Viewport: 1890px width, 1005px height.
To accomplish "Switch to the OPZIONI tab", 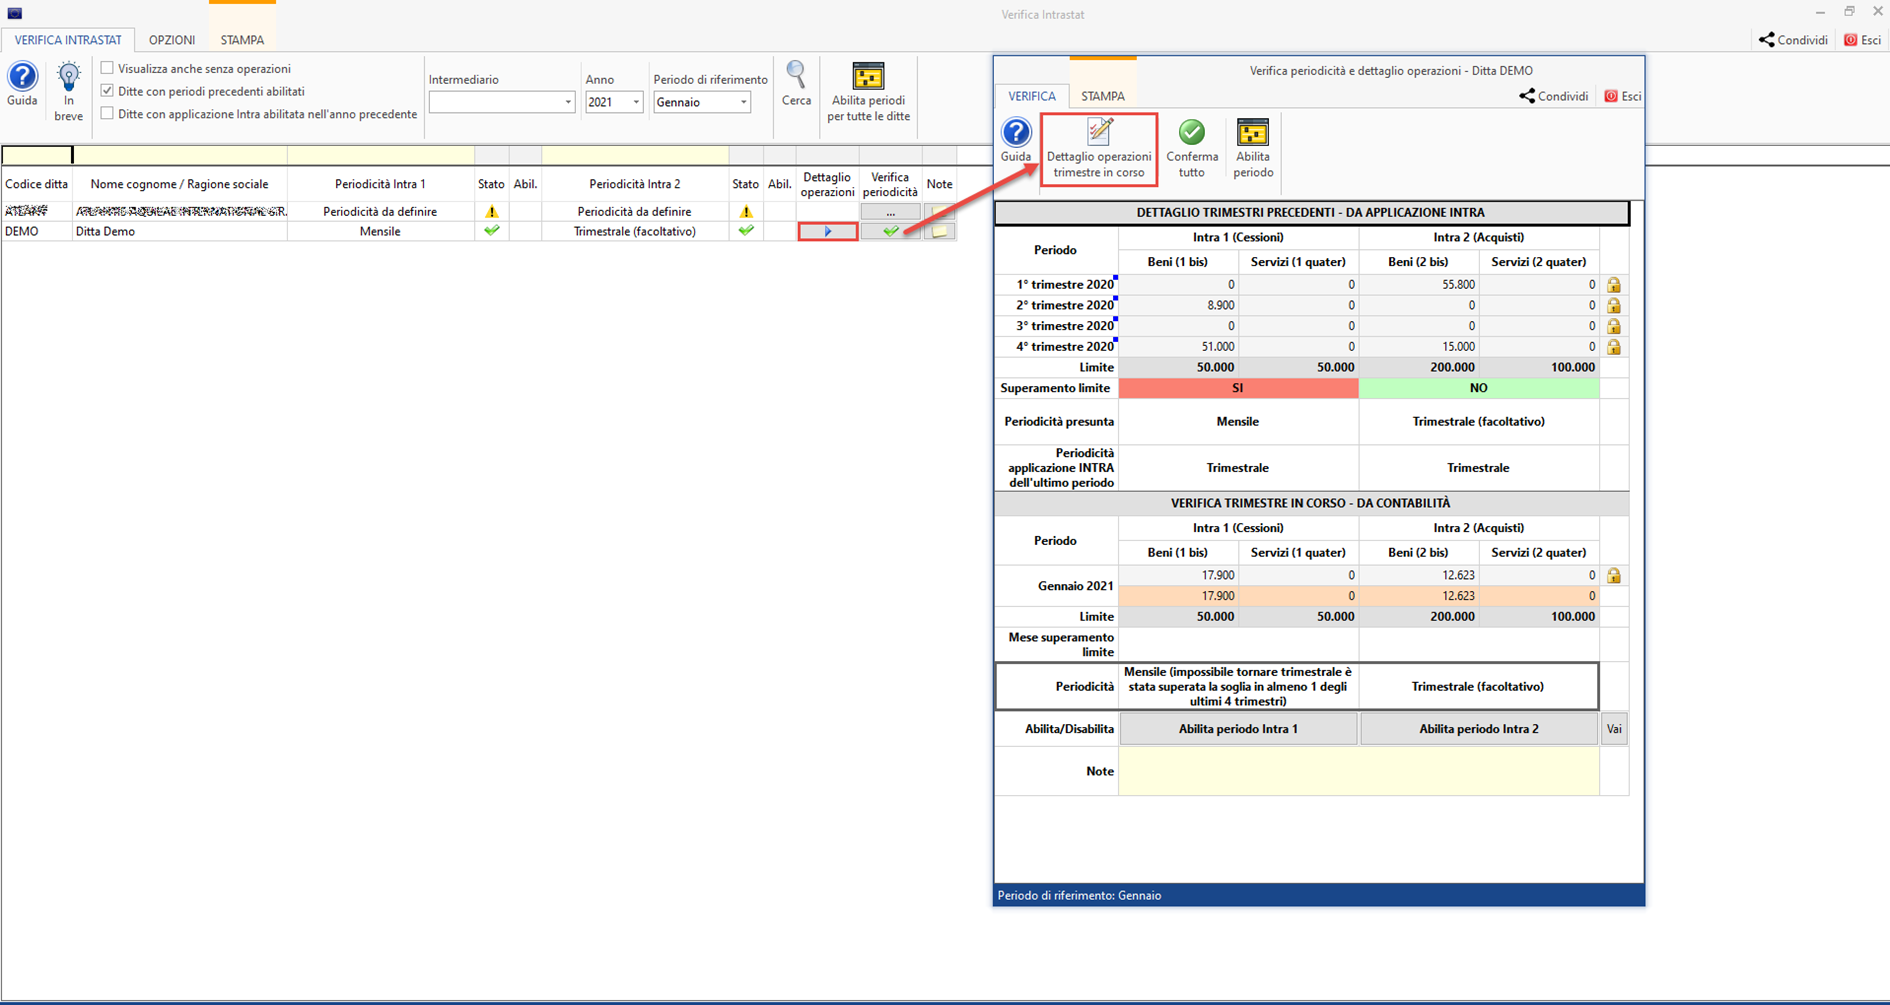I will [x=172, y=40].
